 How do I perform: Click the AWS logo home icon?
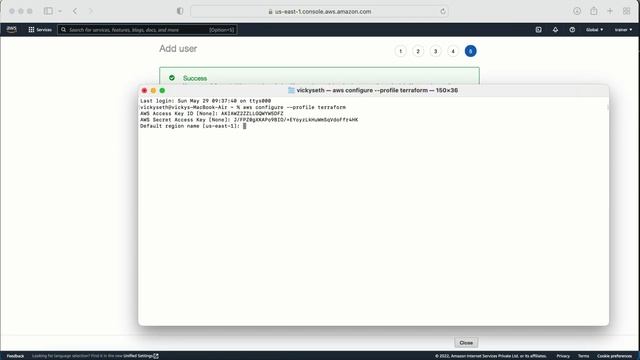point(11,29)
